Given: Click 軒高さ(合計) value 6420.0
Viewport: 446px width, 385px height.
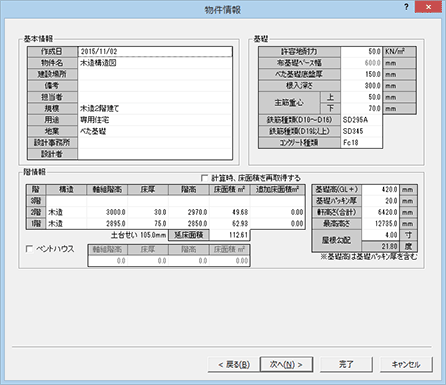Looking at the screenshot, I should click(x=380, y=212).
